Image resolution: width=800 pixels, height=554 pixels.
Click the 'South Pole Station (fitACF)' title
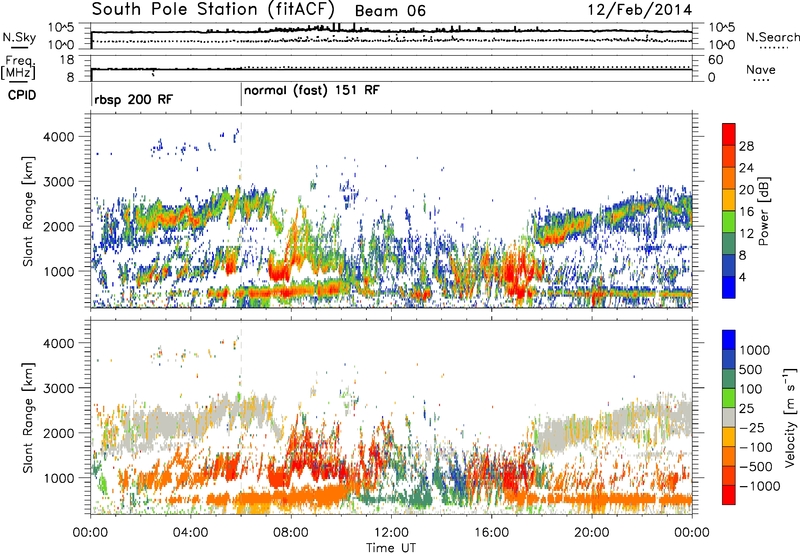(213, 9)
